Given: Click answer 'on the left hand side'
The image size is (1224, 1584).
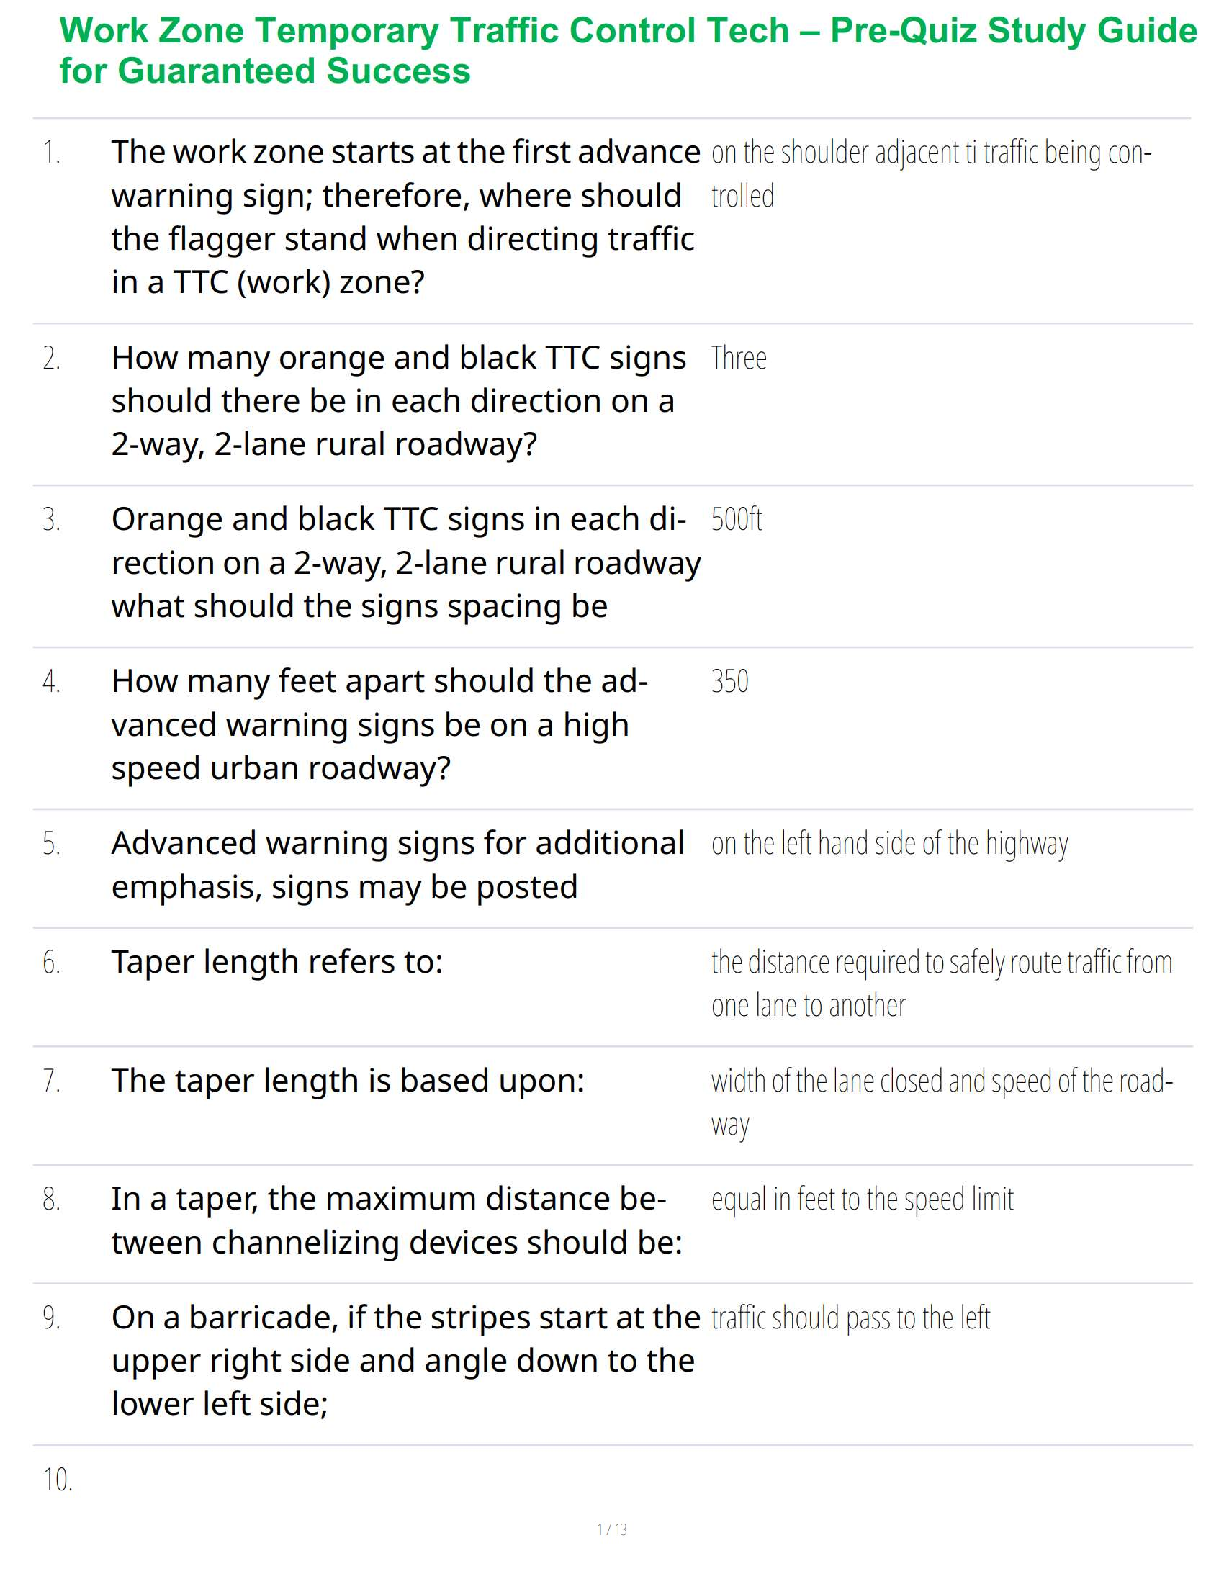Looking at the screenshot, I should pyautogui.click(x=889, y=844).
